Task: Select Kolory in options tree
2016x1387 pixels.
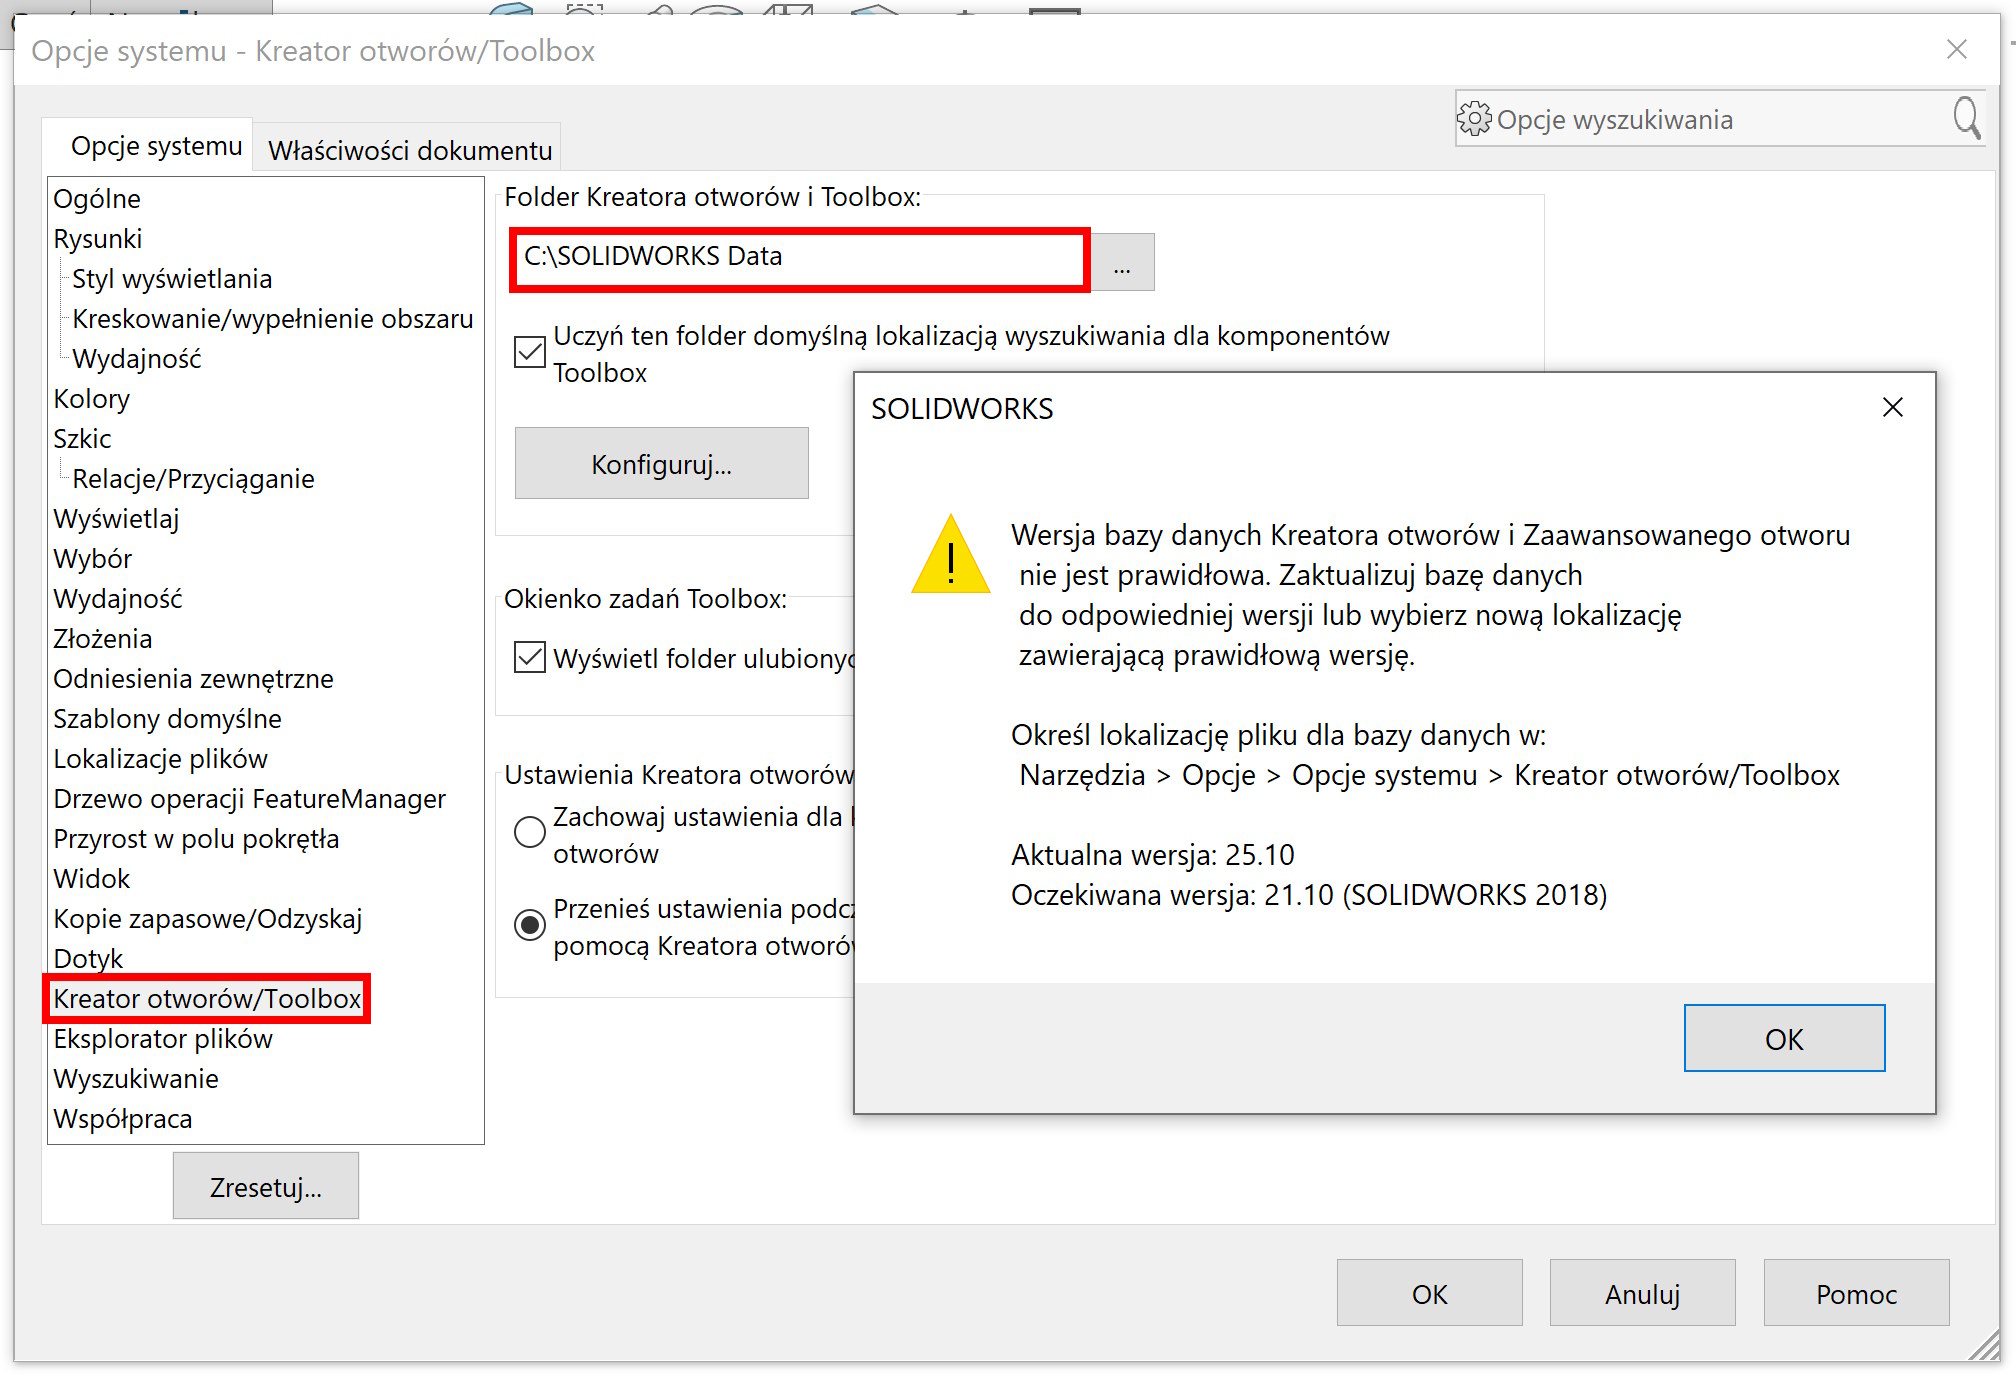Action: click(x=92, y=399)
